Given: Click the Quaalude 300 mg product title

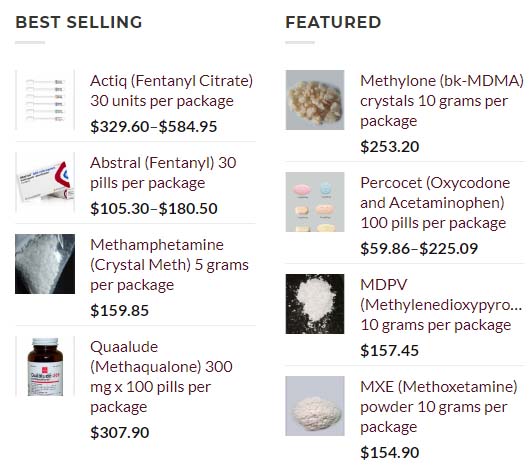Looking at the screenshot, I should (161, 377).
